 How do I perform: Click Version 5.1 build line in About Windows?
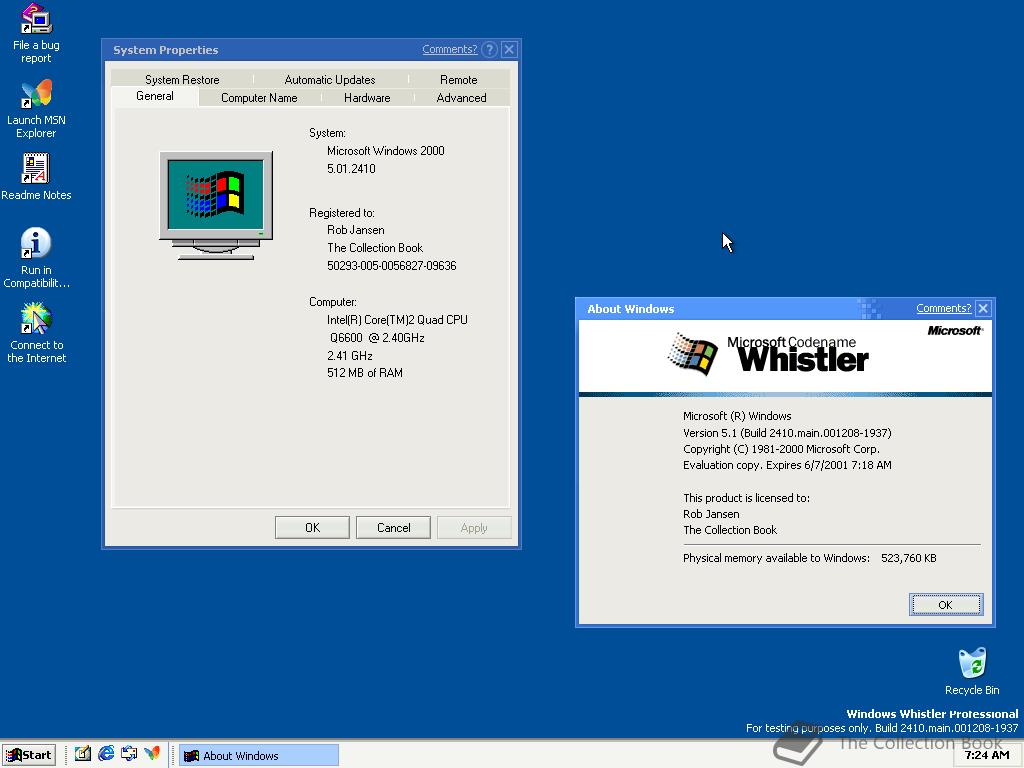(787, 432)
